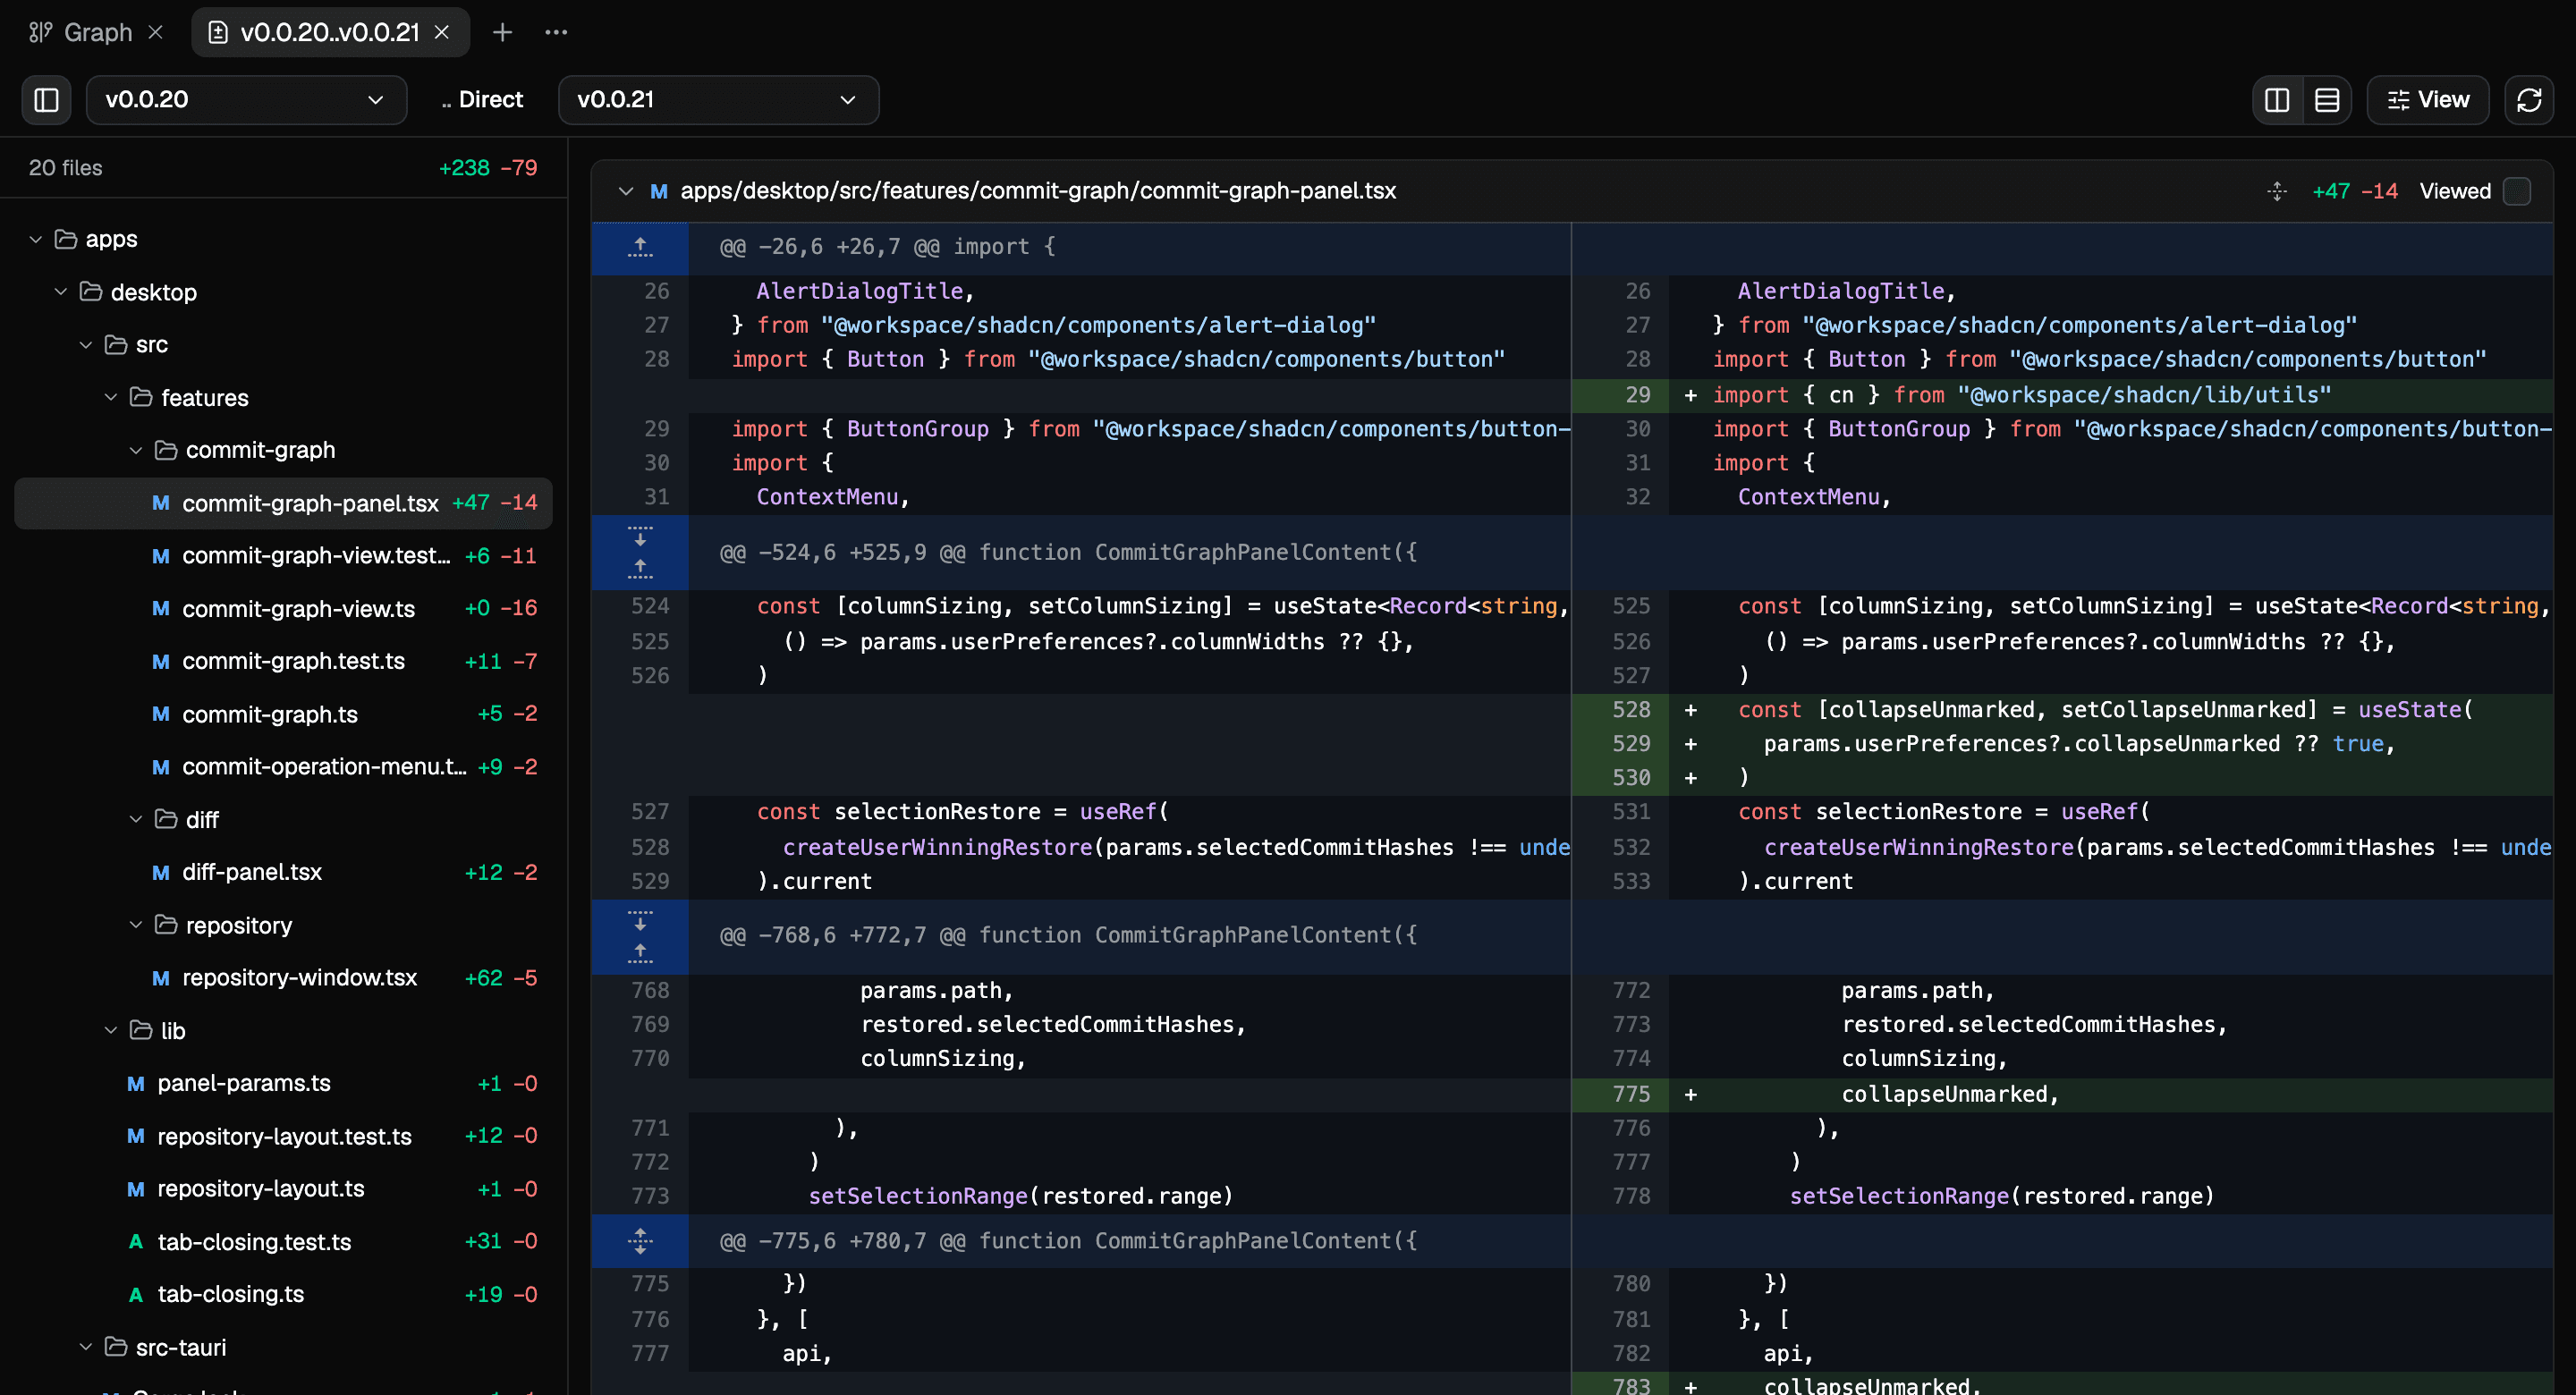Image resolution: width=2576 pixels, height=1395 pixels.
Task: Expand hidden lines before hunk -775,6
Action: [640, 1241]
